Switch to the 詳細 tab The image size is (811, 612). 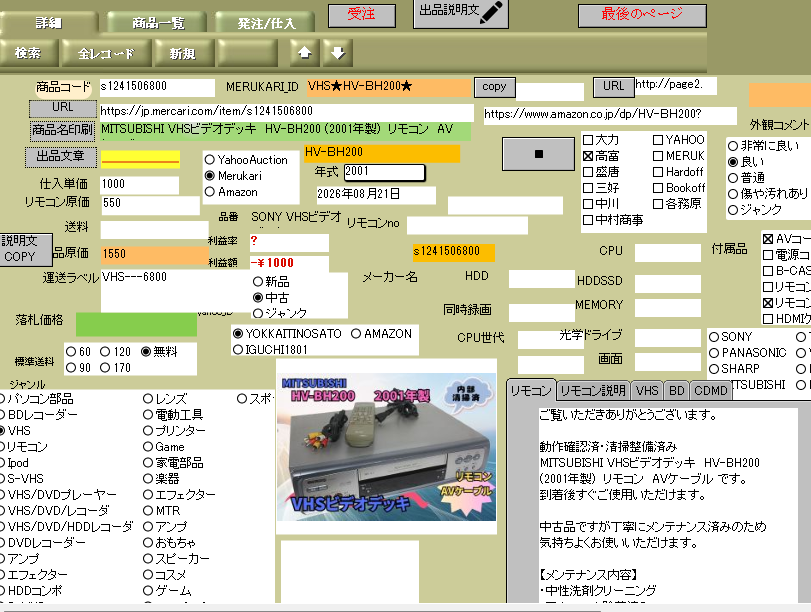click(x=49, y=23)
